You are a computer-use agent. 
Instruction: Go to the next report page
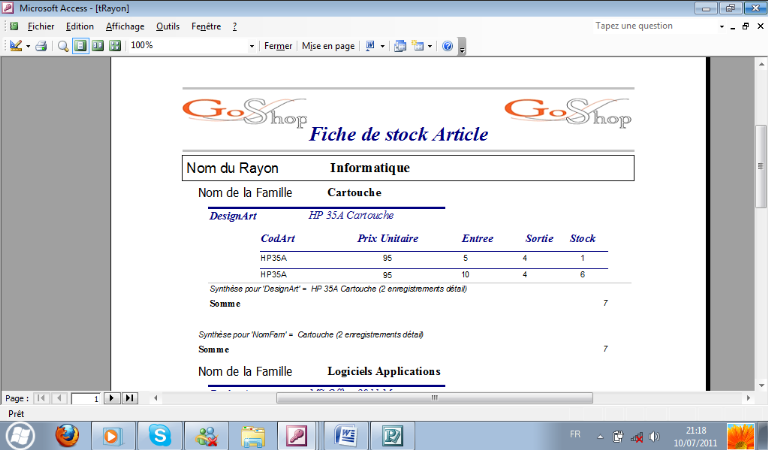click(112, 398)
